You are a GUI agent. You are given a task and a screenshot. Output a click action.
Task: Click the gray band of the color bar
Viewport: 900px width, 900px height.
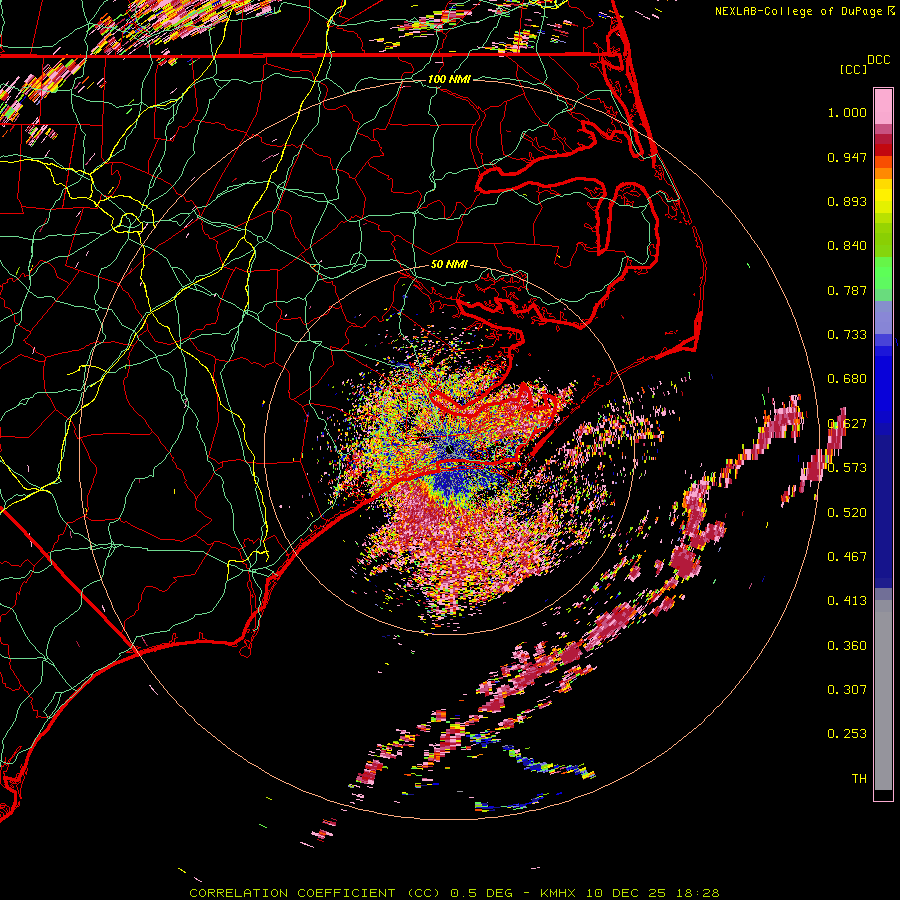point(883,695)
